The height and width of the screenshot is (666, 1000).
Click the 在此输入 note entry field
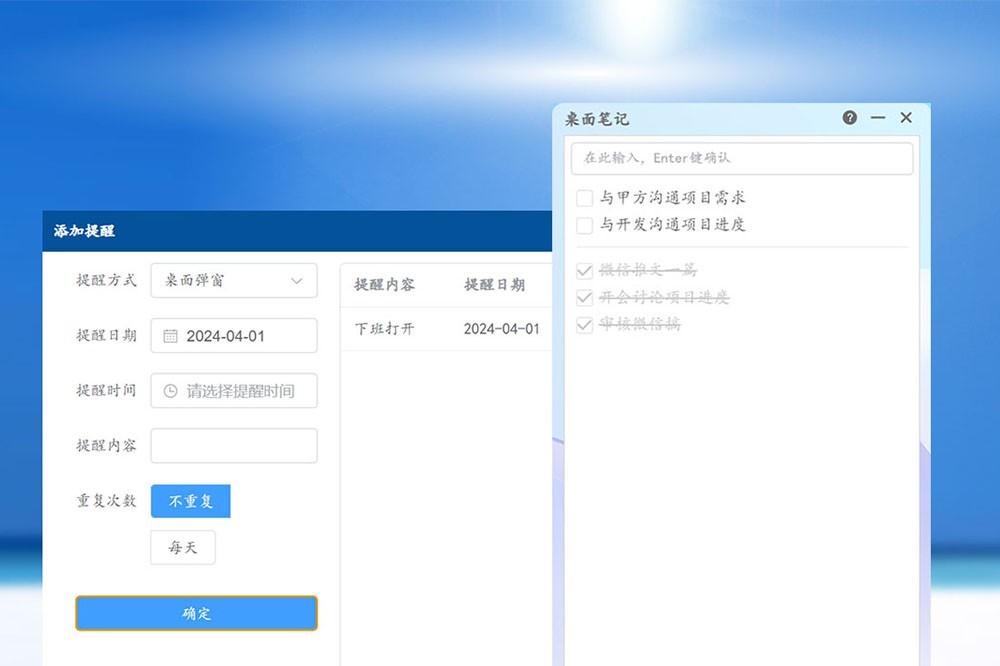pos(741,158)
